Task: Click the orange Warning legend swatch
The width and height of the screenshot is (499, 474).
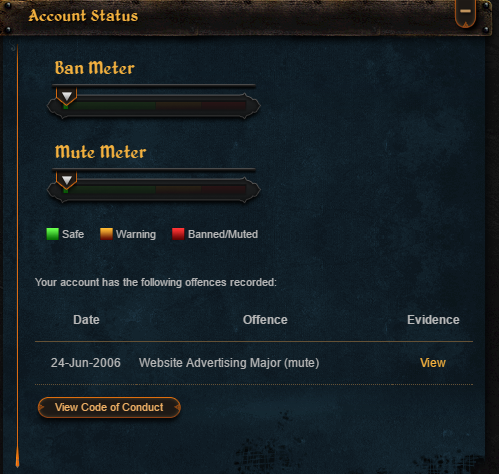Action: [106, 234]
